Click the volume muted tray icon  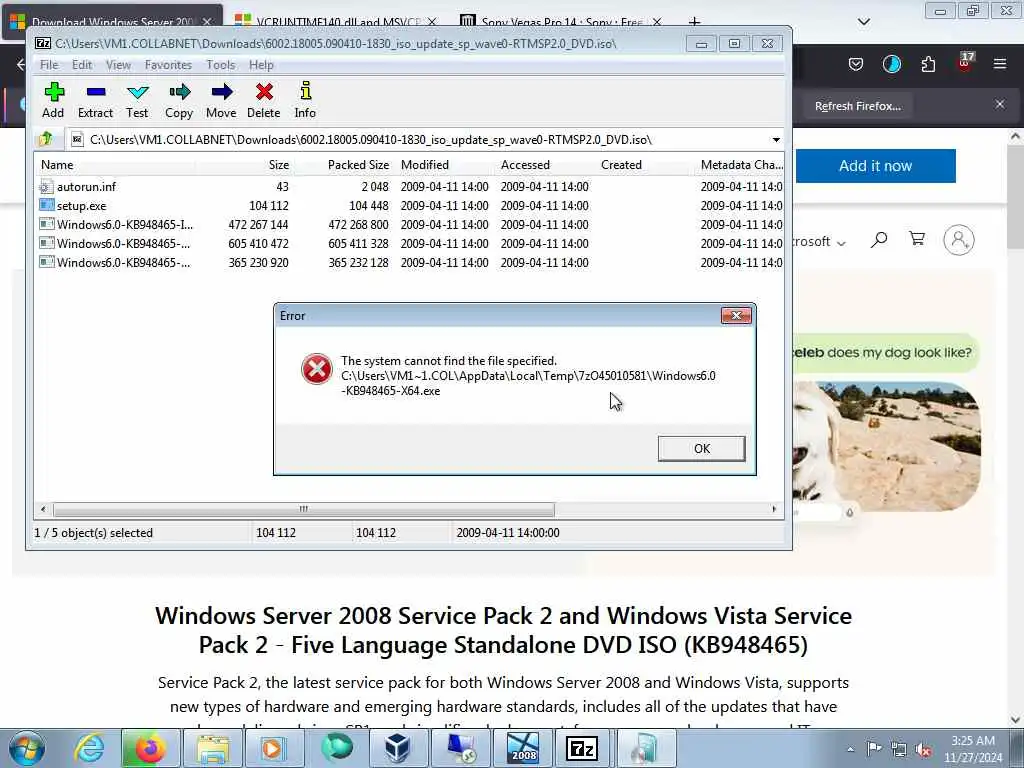923,750
